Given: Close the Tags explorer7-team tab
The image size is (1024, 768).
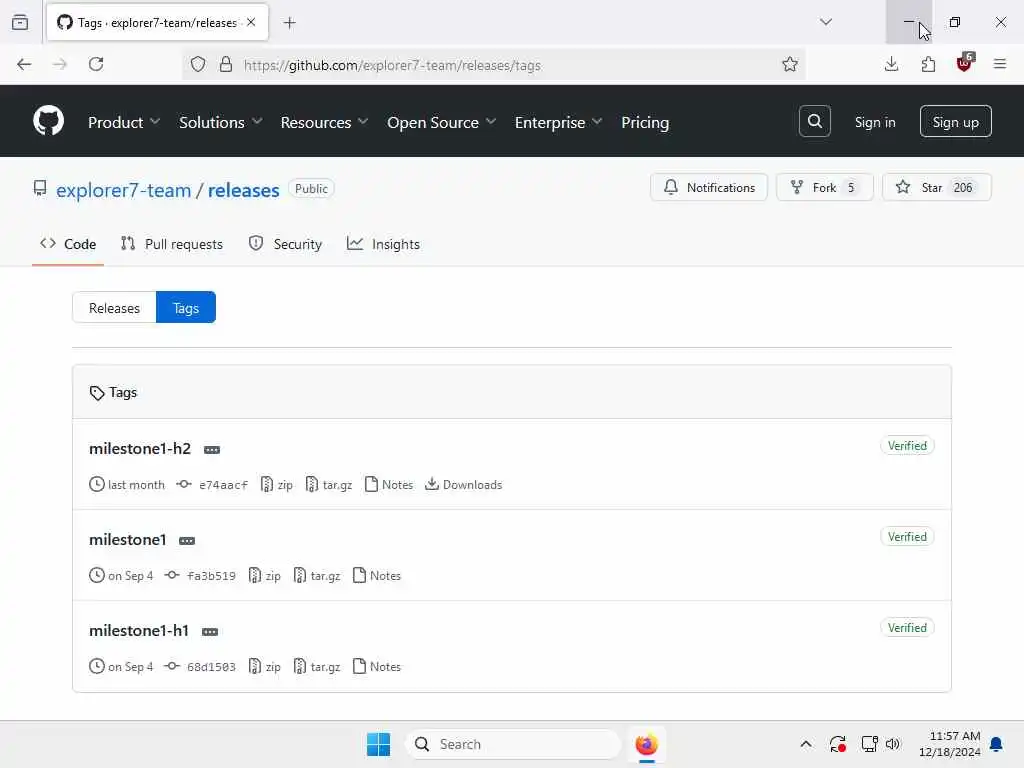Looking at the screenshot, I should pos(251,22).
